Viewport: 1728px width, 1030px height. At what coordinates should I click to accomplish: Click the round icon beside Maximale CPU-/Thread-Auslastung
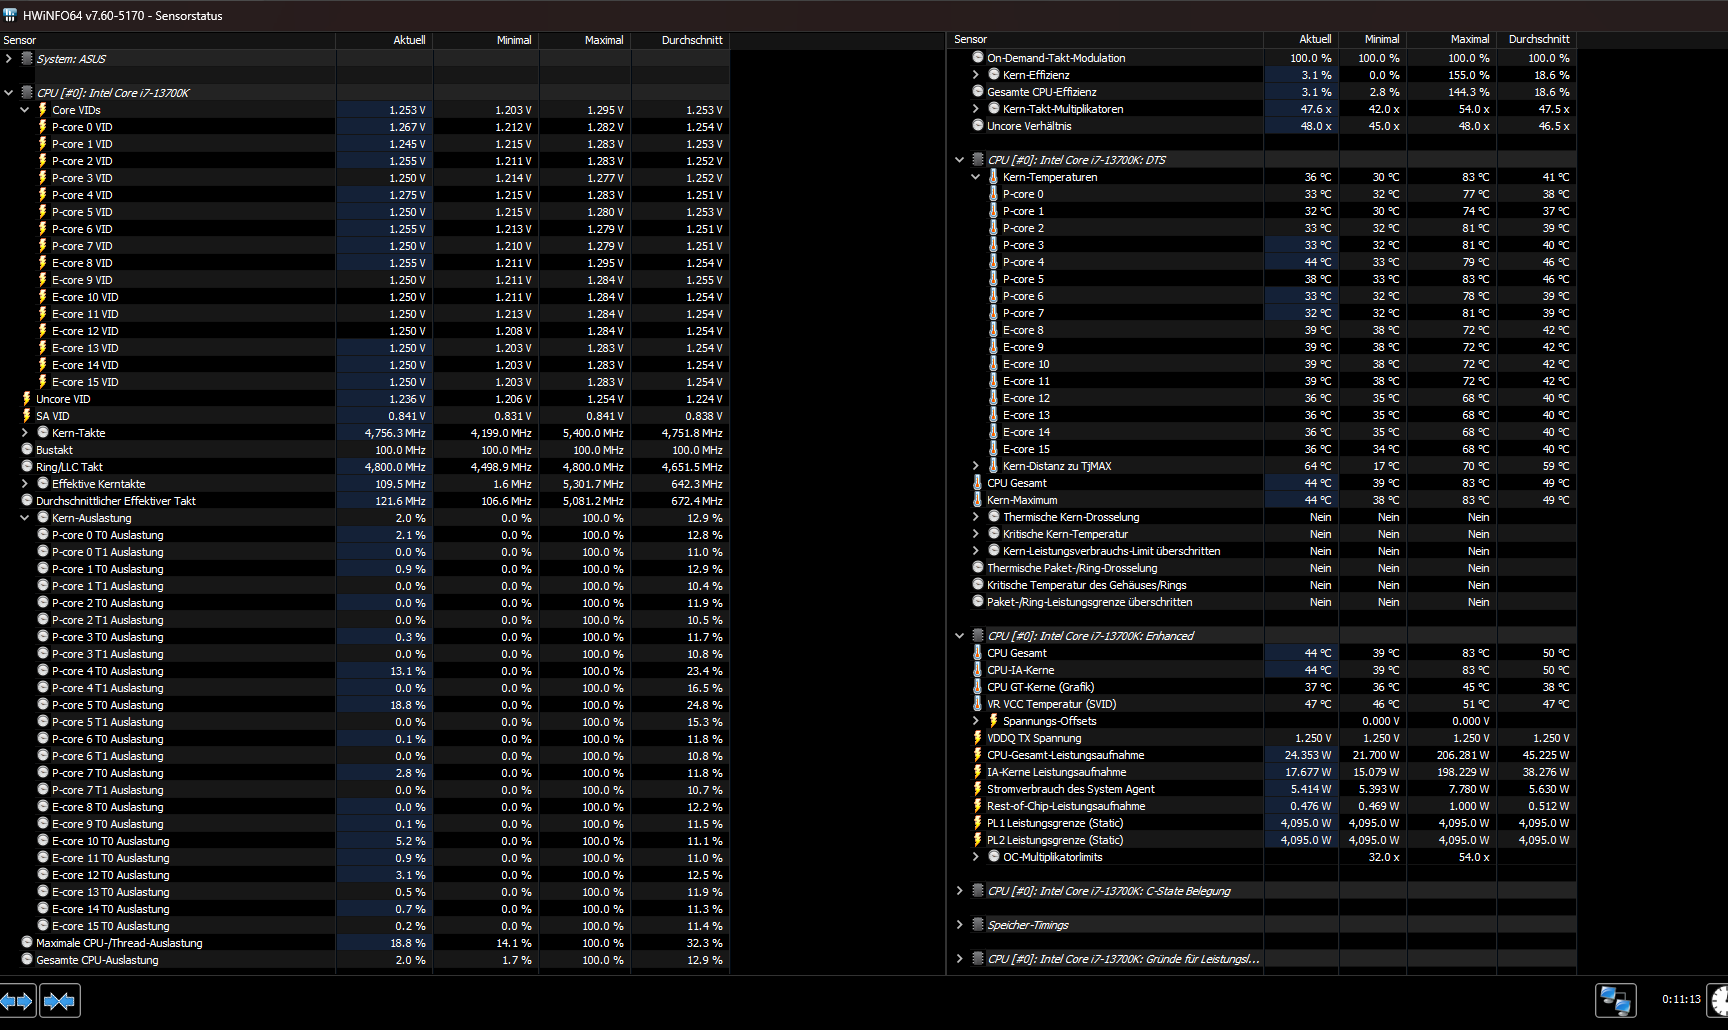27,943
